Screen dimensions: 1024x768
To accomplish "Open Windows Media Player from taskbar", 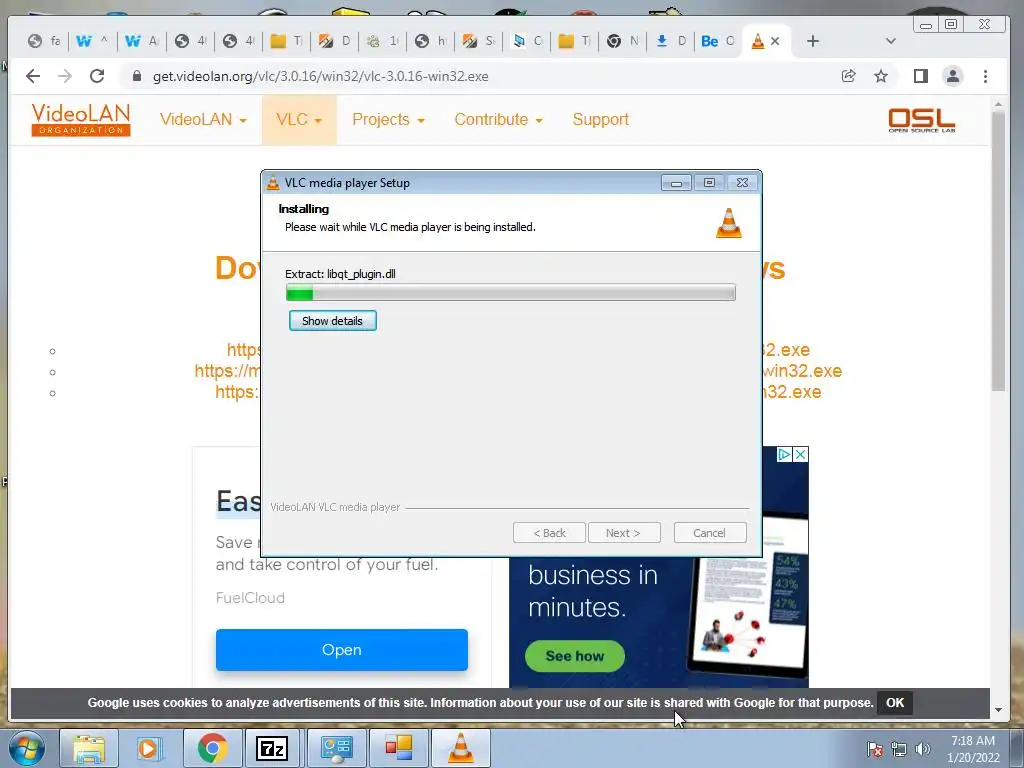I will pyautogui.click(x=148, y=748).
